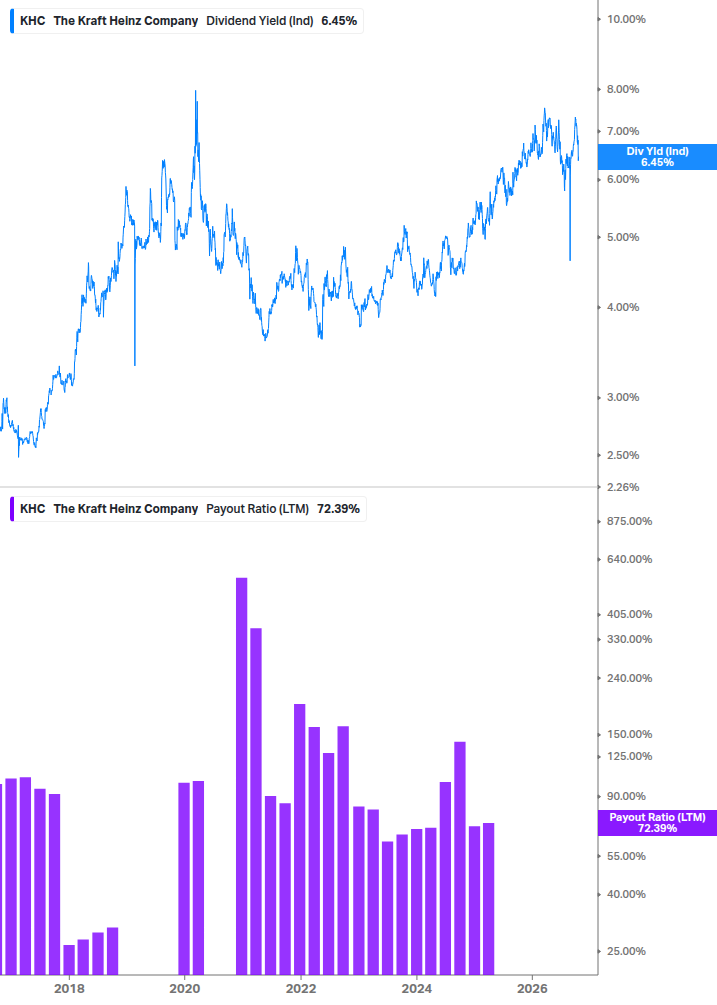This screenshot has width=717, height=1005.
Task: Click the purple Payout Ratio legend color bar
Action: pos(12,509)
